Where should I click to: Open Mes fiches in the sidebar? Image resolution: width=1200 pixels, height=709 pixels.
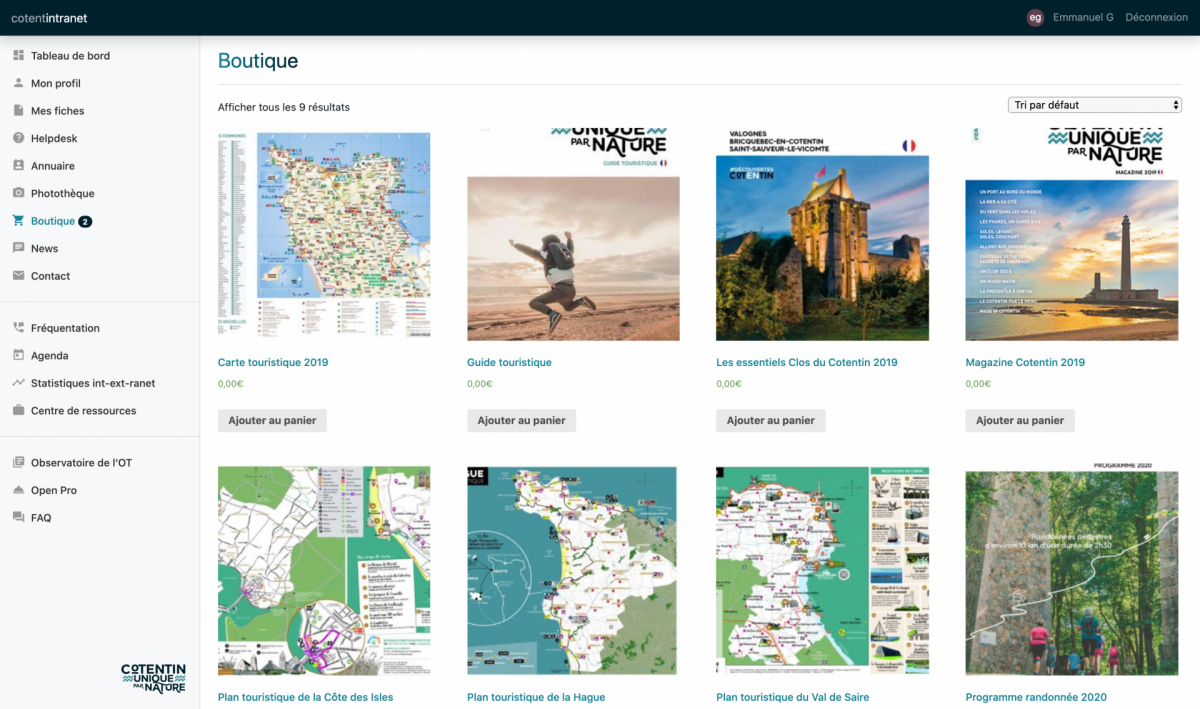(57, 111)
